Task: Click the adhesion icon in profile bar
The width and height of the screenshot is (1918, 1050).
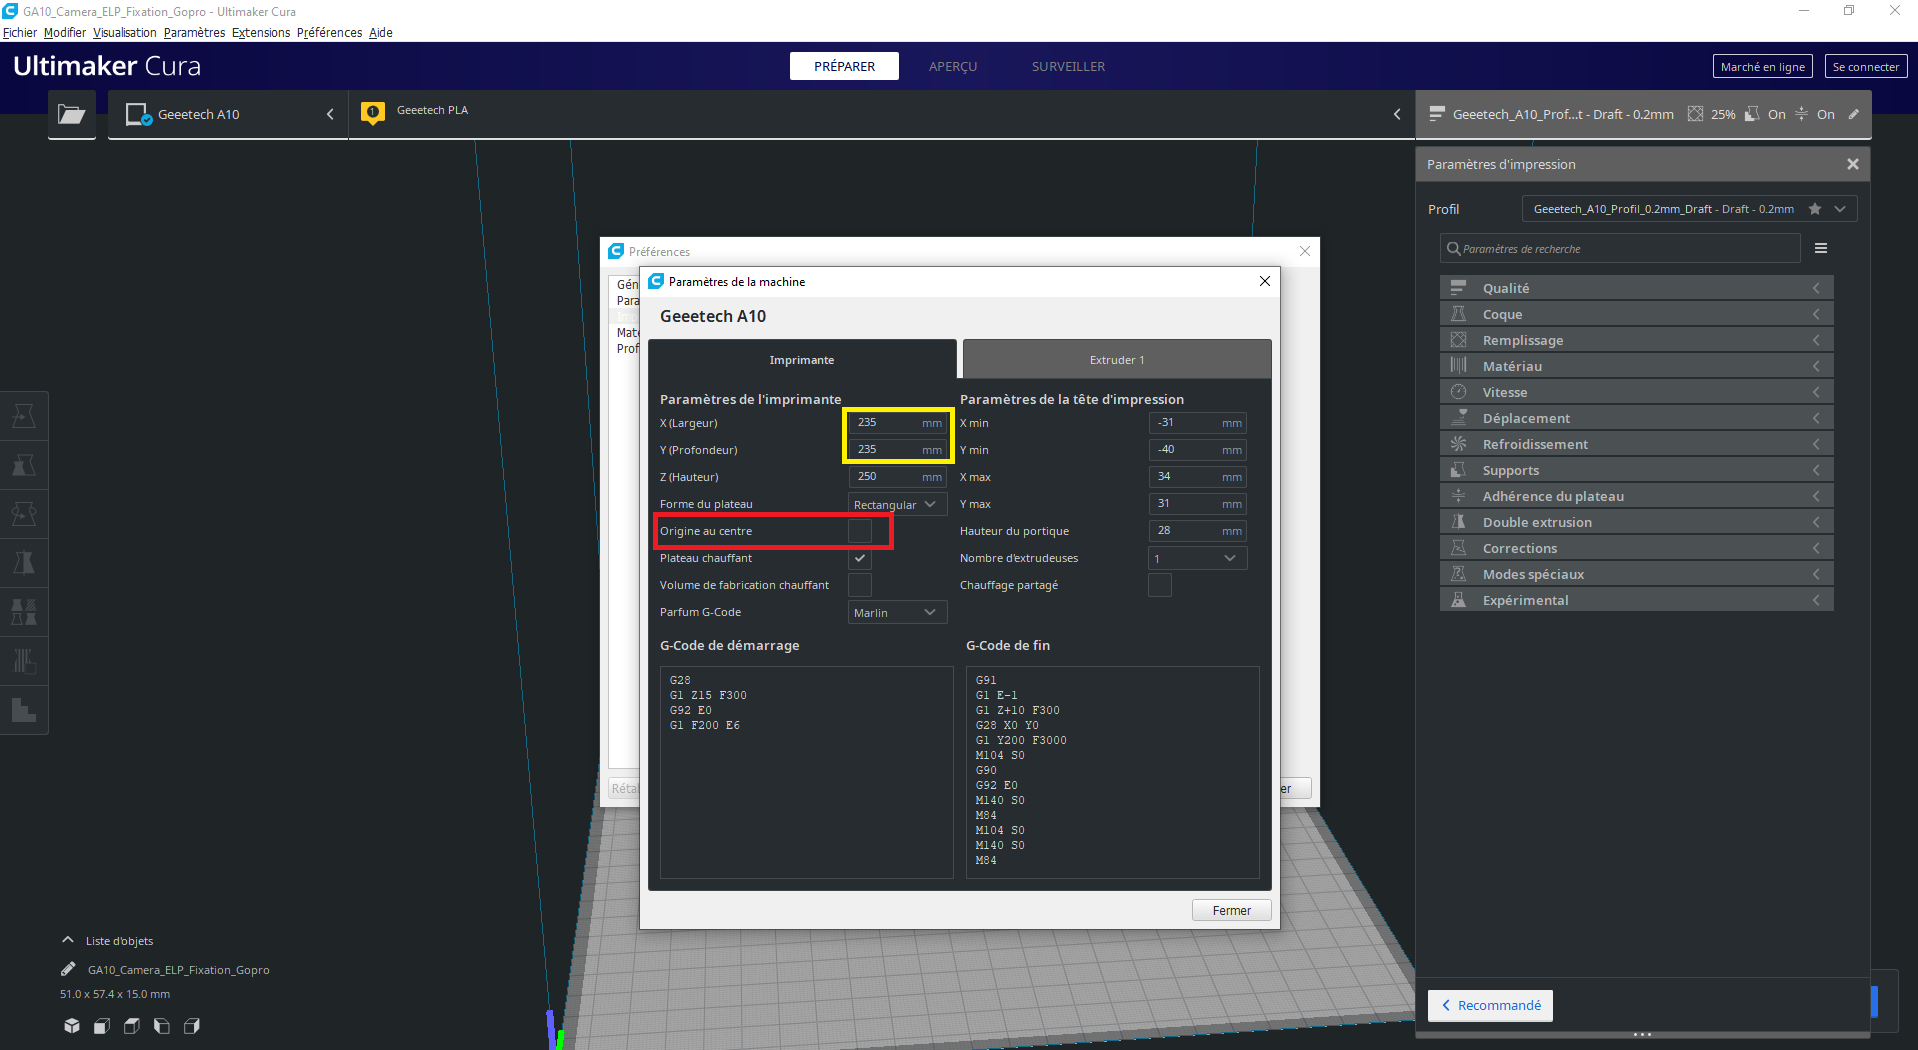Action: point(1801,114)
